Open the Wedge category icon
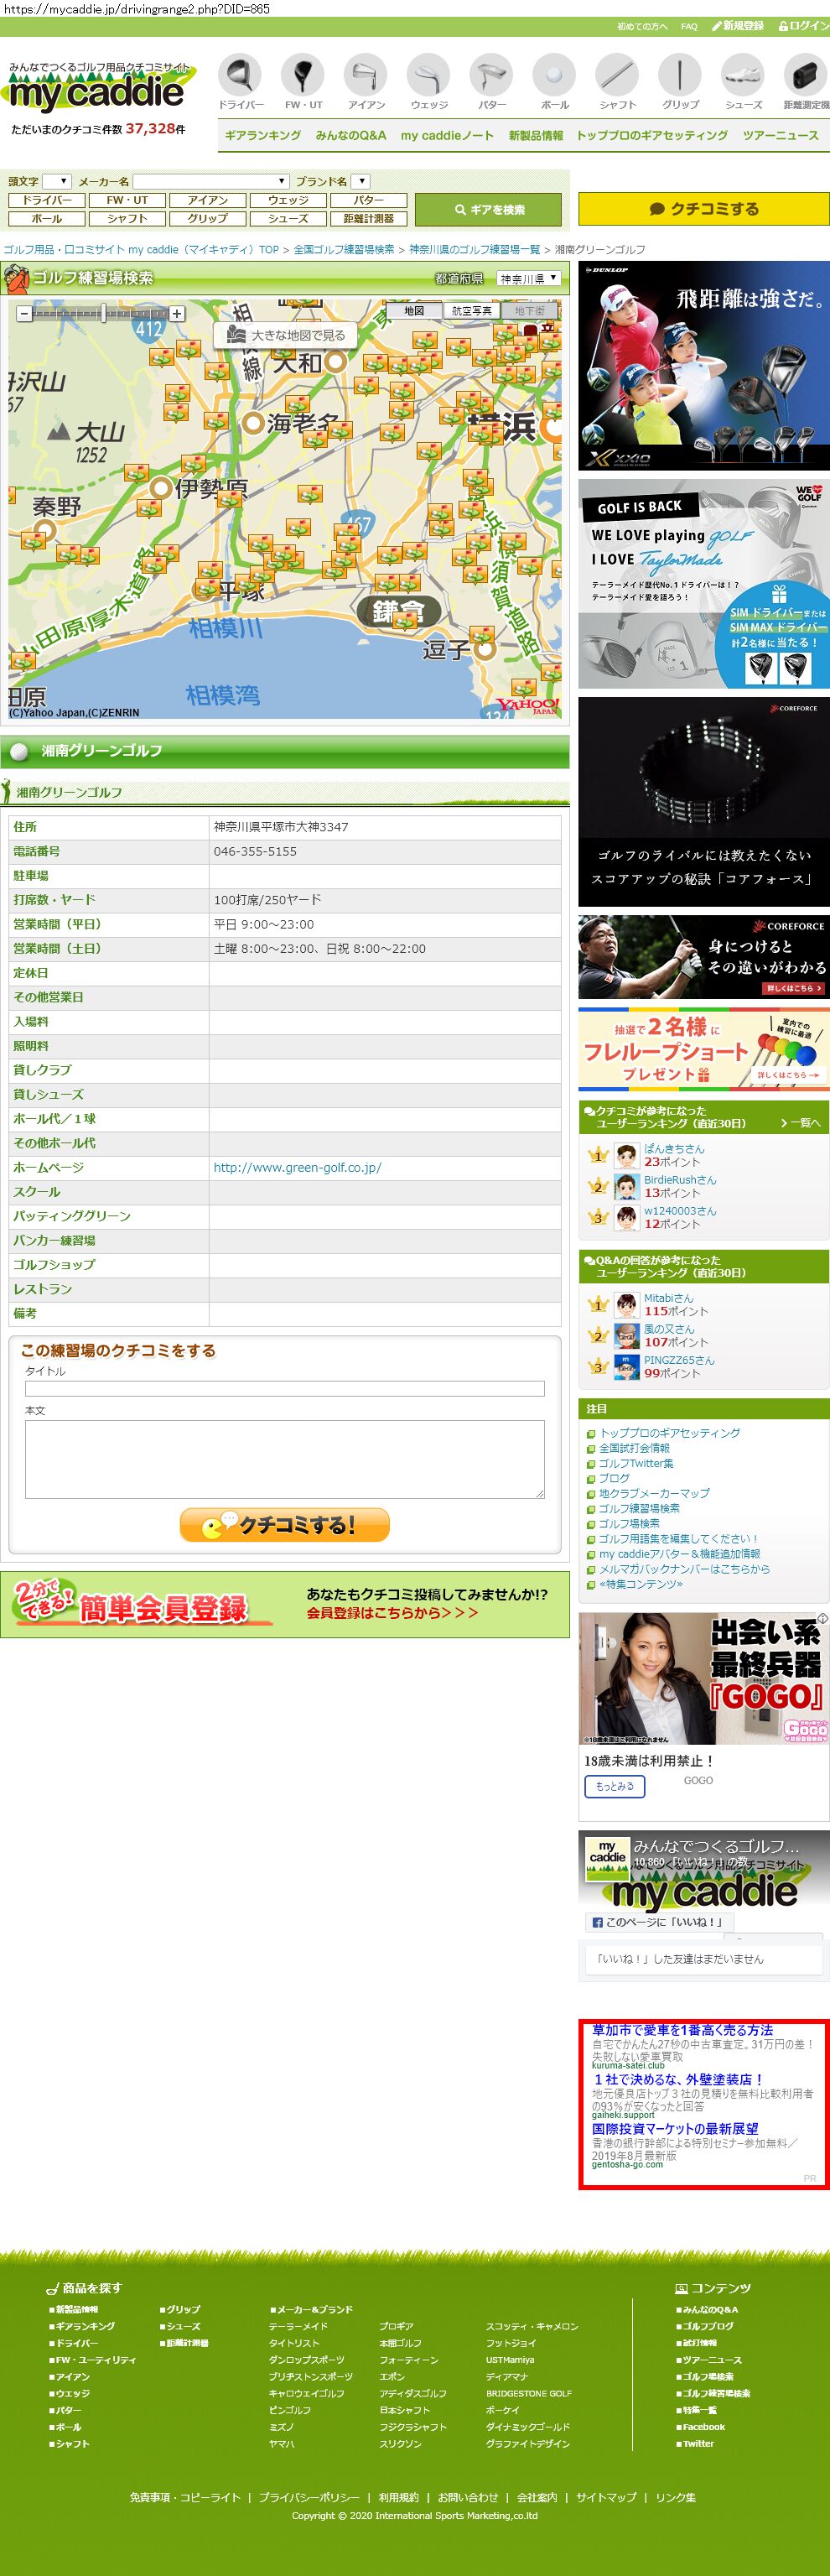 click(x=429, y=75)
